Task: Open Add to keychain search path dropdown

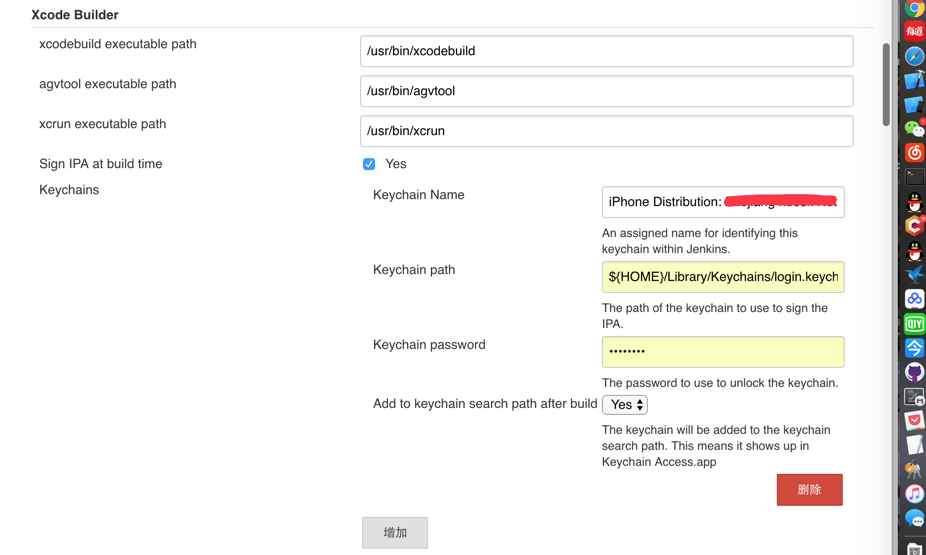Action: (625, 405)
